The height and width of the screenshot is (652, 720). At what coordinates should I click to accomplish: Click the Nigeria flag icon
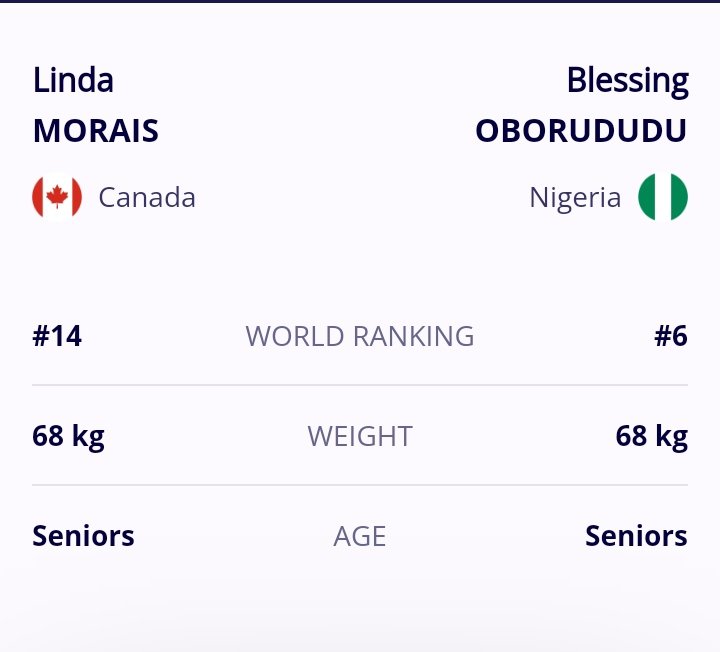point(664,197)
